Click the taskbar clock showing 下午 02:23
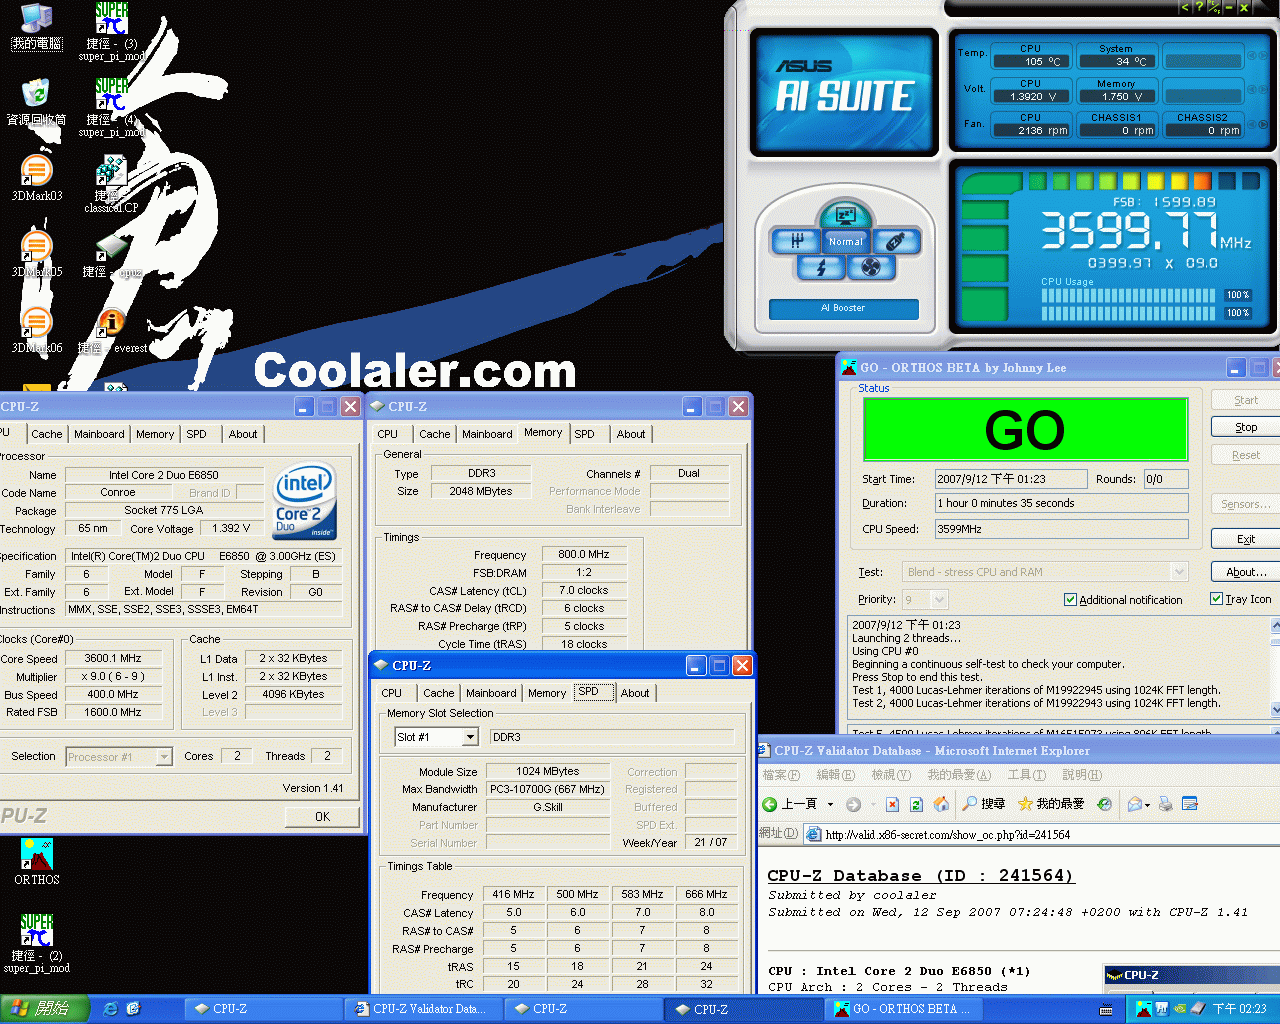Screen dimensions: 1280x1024 1240,1009
